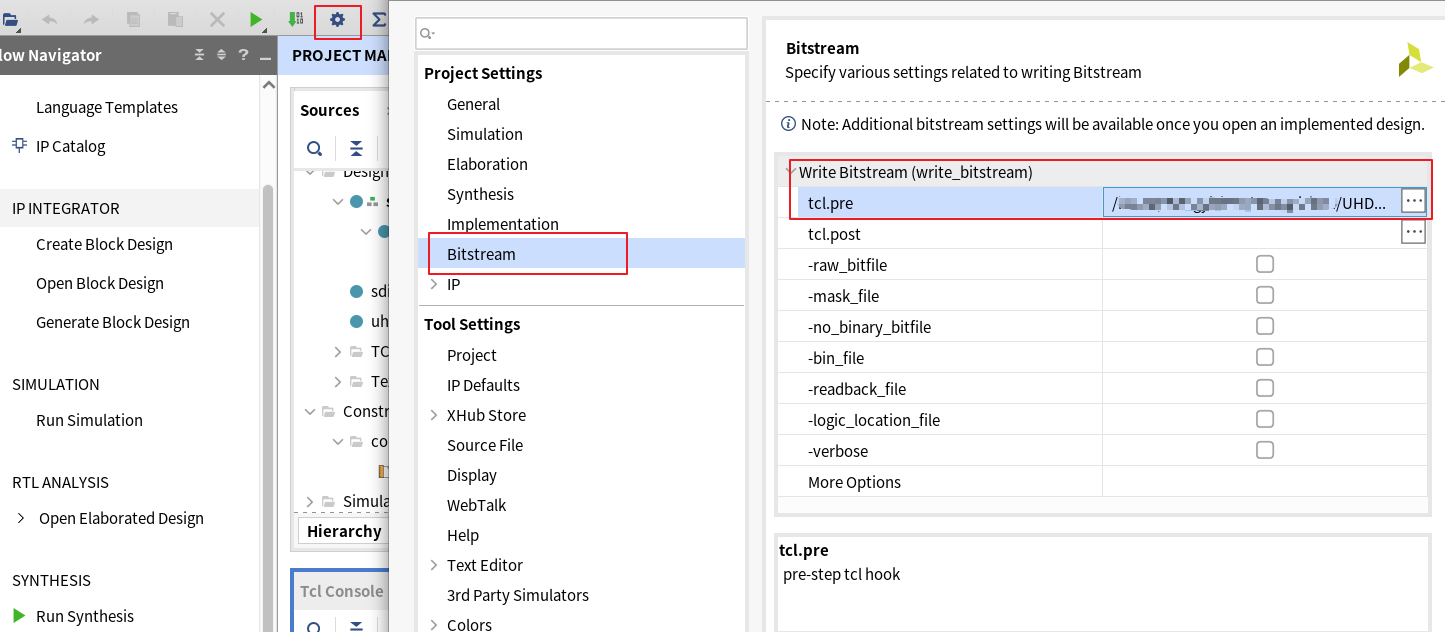Screen dimensions: 1445x632
Task: Enable the -readback_file checkbox
Action: point(1265,388)
